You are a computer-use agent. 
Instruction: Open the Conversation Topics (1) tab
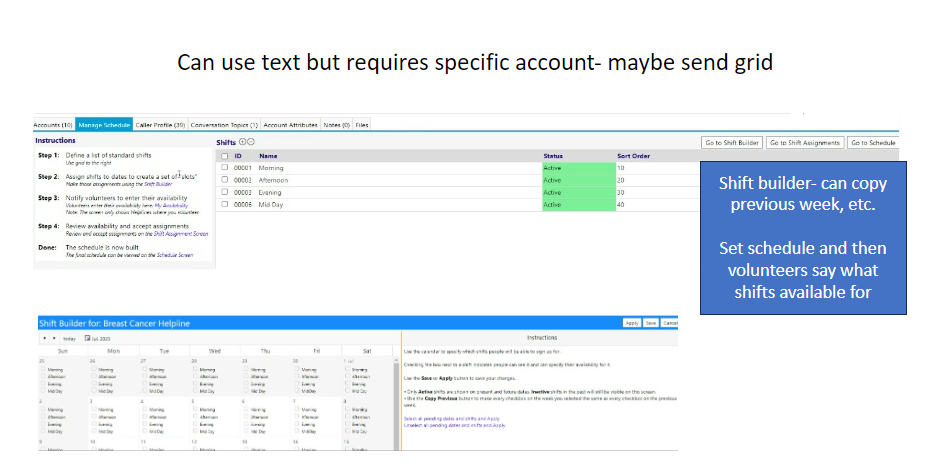224,125
